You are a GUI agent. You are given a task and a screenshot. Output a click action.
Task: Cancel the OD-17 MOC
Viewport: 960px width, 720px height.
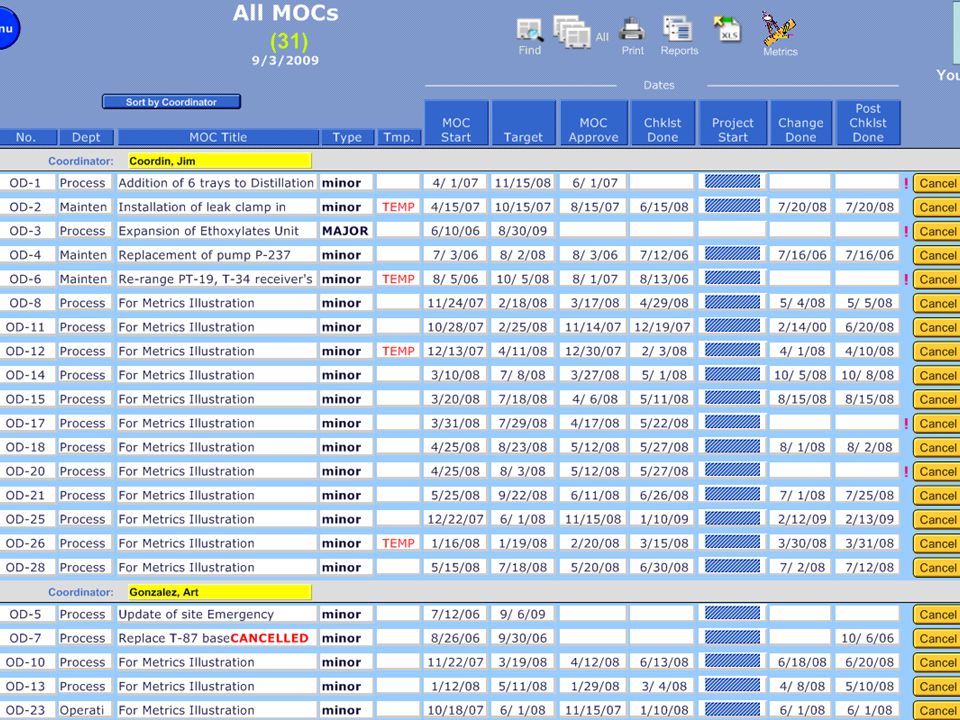(937, 424)
